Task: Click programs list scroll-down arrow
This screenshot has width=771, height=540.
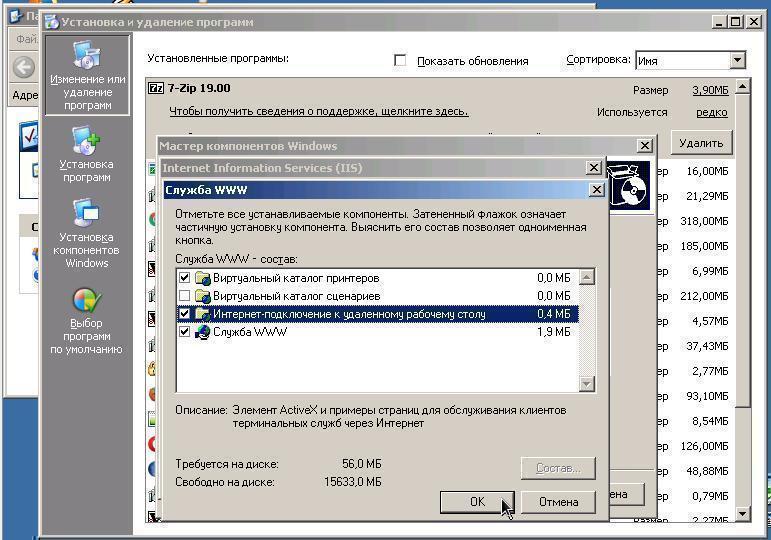Action: [742, 514]
